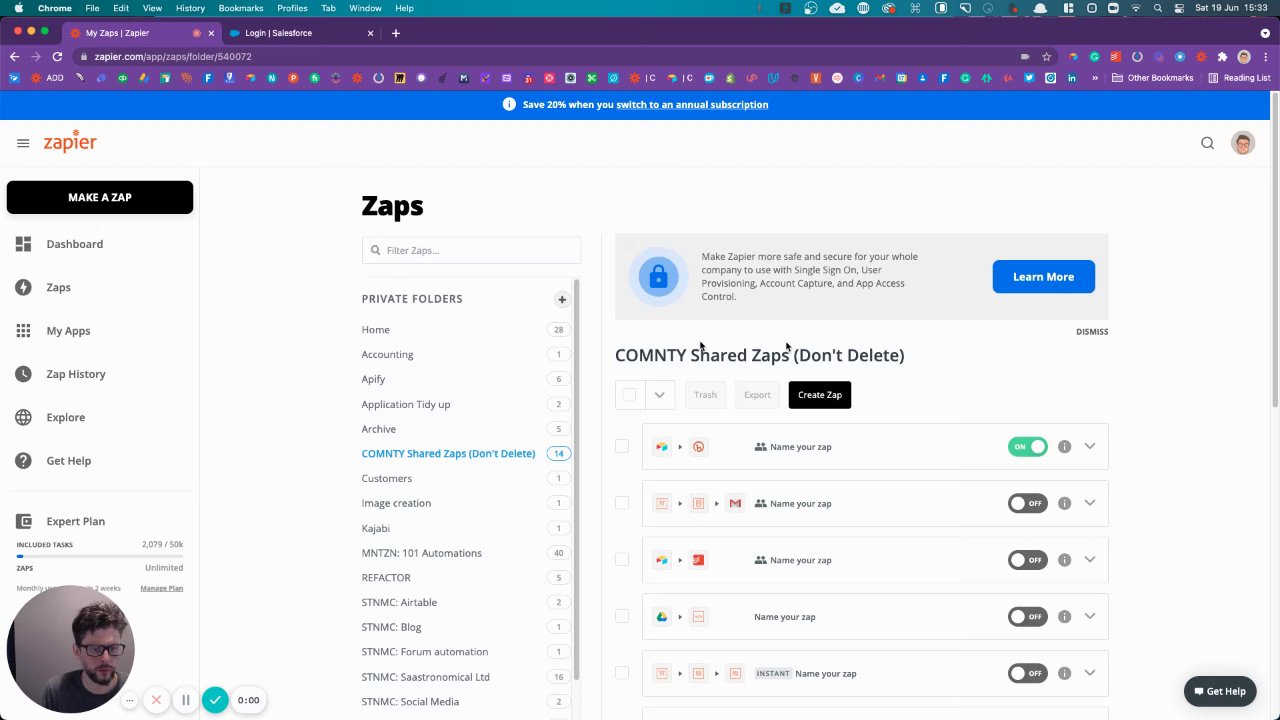Open a new Chrome tab
Screen dimensions: 1280x720
point(396,33)
